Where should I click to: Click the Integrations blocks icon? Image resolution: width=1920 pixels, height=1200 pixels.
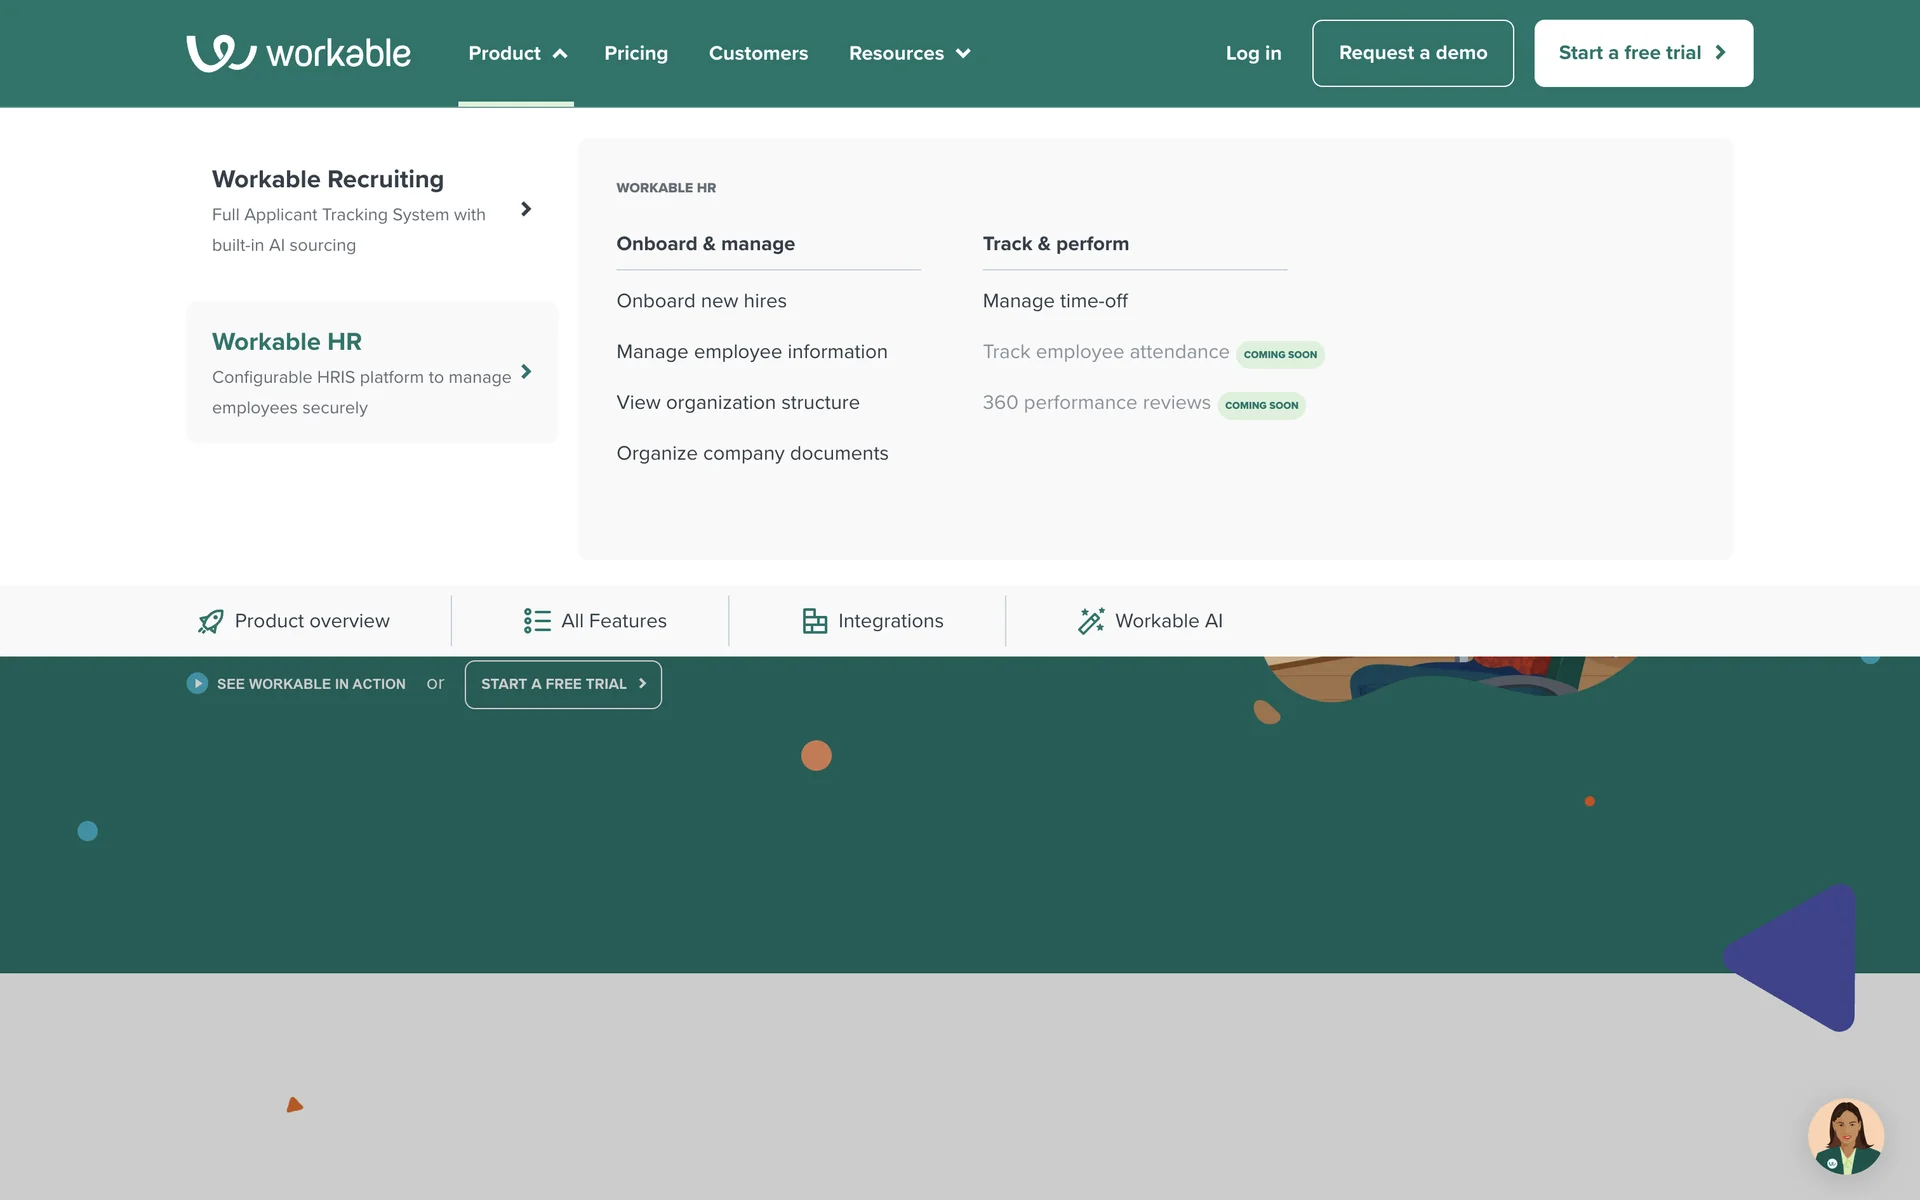pos(814,621)
